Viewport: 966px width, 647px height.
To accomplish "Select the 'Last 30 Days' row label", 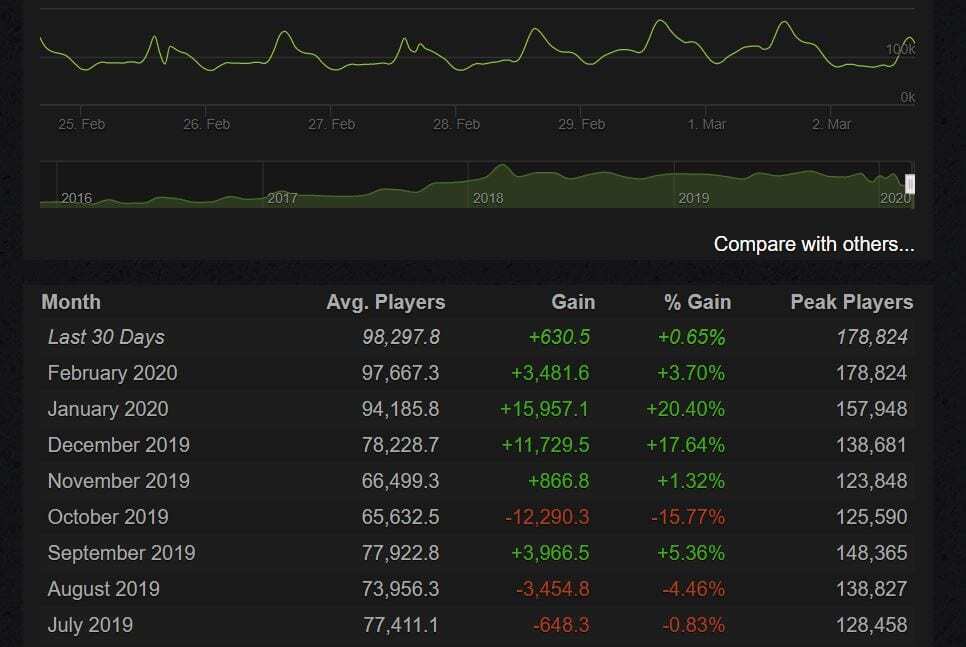I will click(x=106, y=337).
